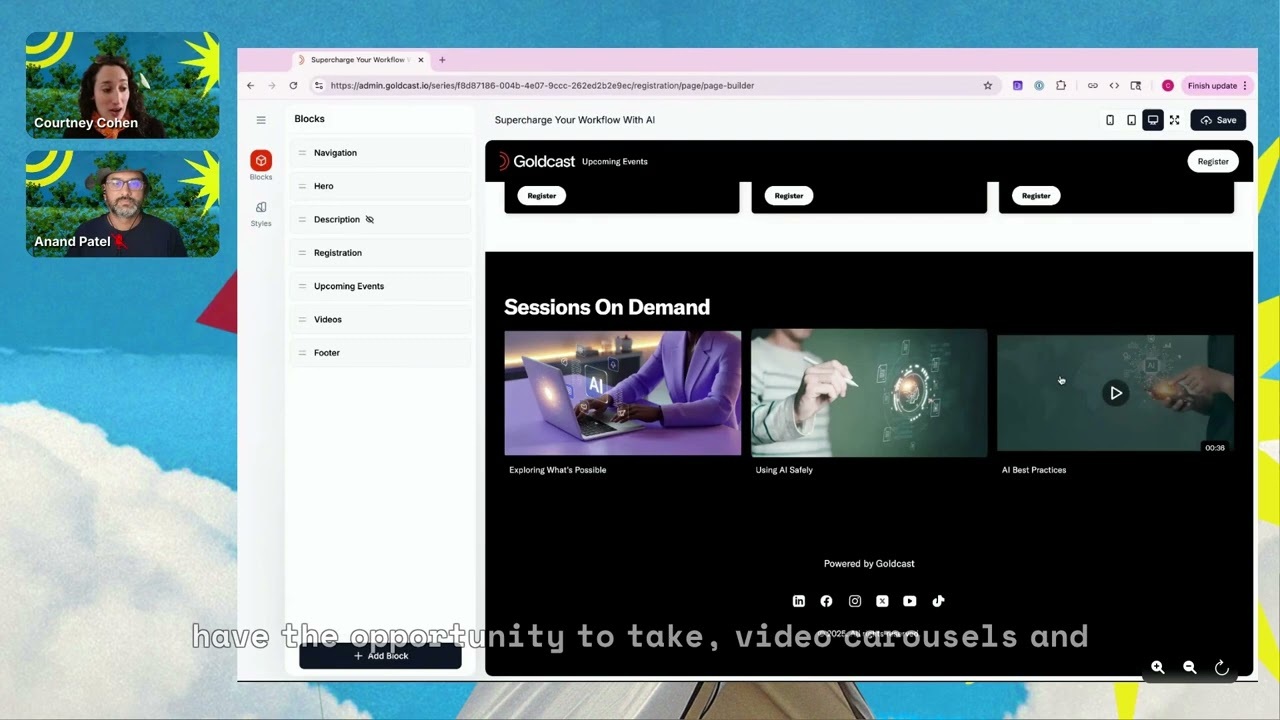The width and height of the screenshot is (1280, 720).
Task: Play the AI Best Practices video
Action: (x=1116, y=393)
